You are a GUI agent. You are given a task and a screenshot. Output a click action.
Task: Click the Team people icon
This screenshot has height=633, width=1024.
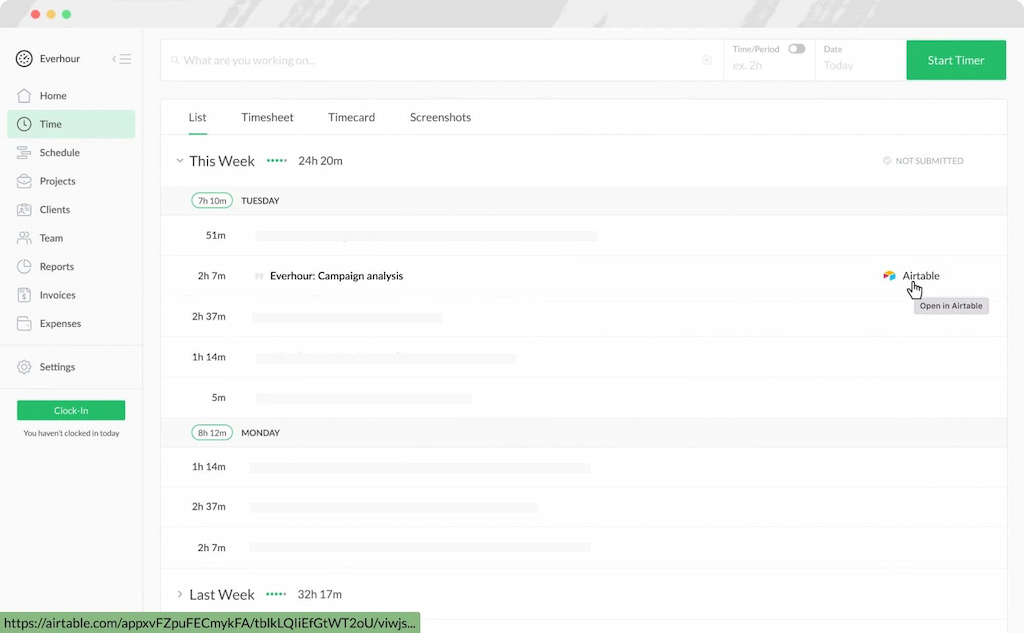coord(24,238)
